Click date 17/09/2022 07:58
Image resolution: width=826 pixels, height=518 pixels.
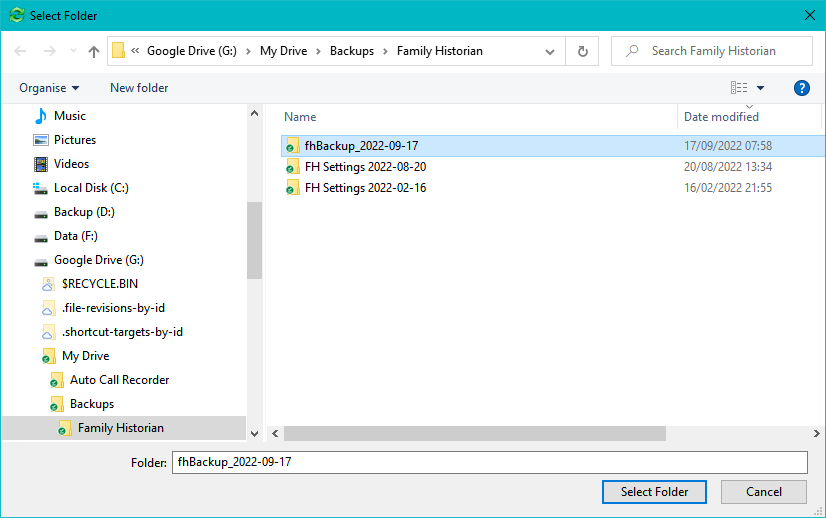727,146
